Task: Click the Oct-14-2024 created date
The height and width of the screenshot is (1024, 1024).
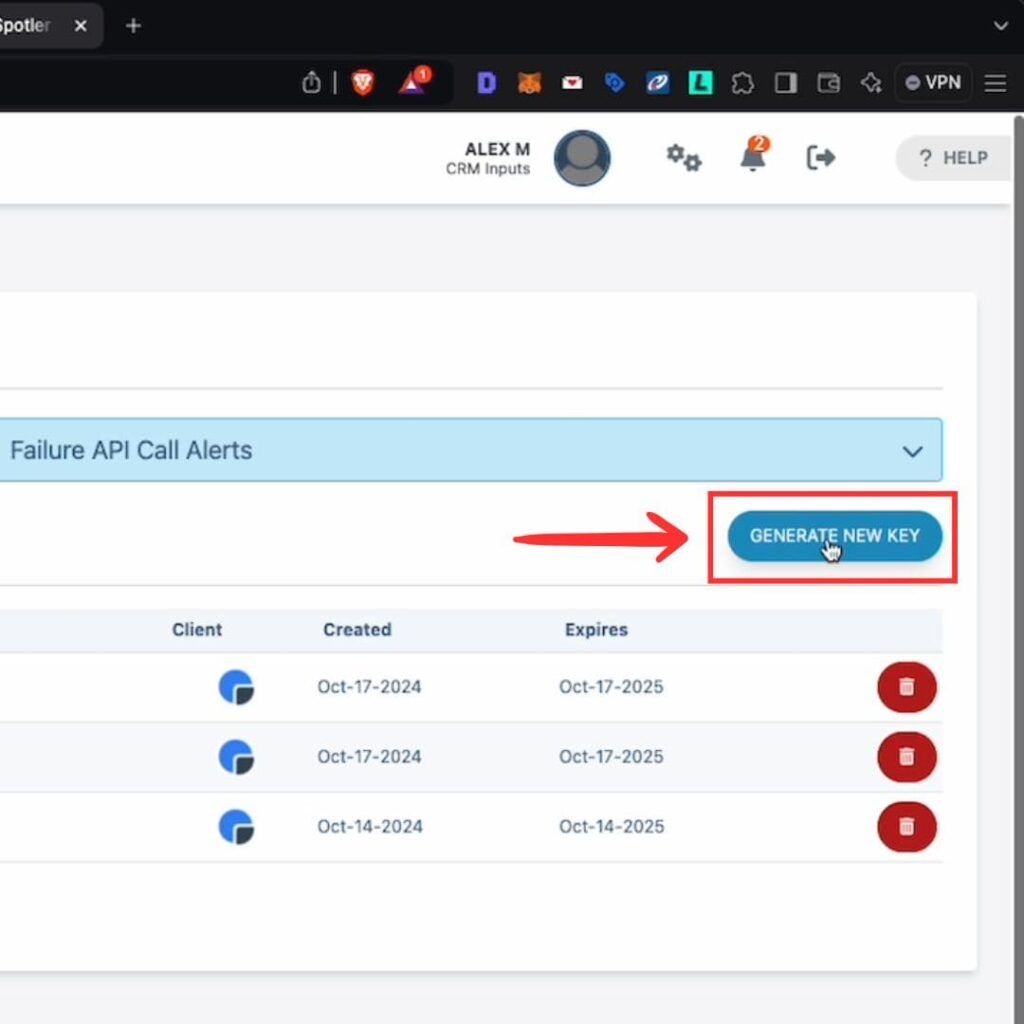Action: click(370, 827)
